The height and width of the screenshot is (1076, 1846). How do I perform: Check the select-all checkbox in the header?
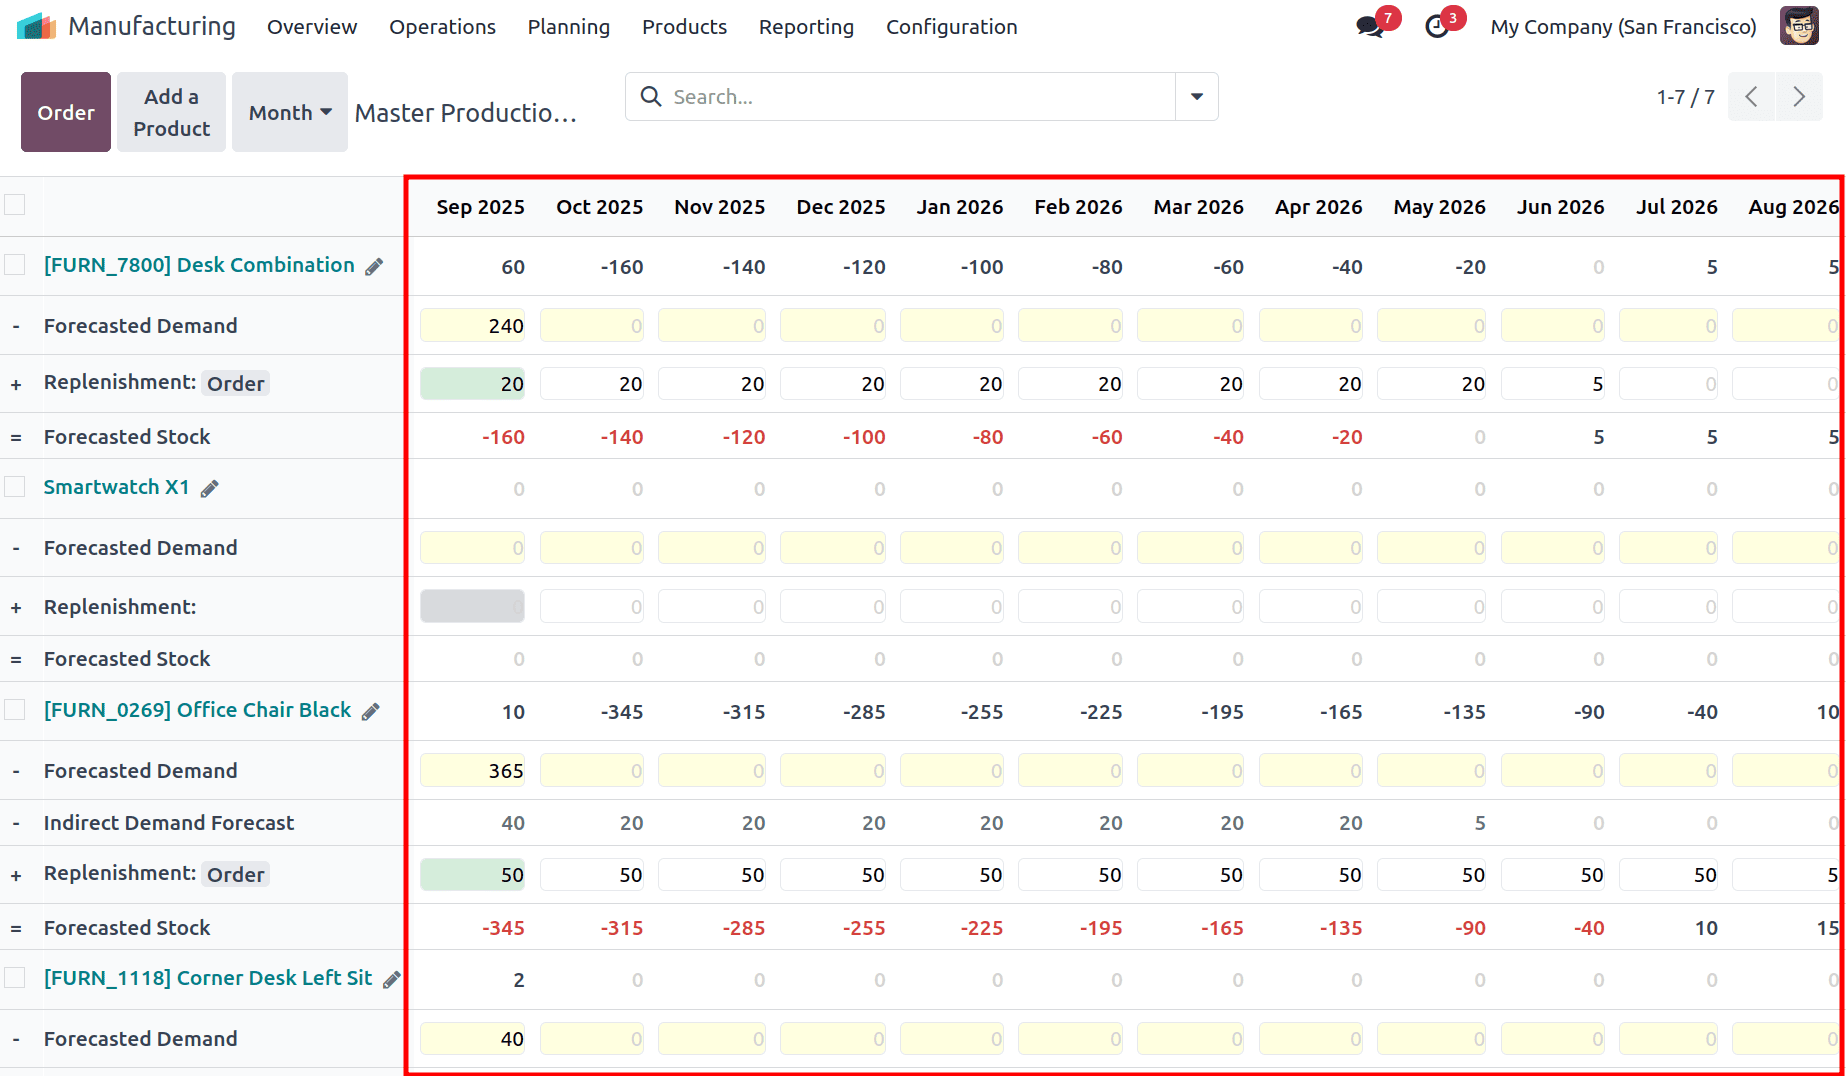tap(15, 204)
